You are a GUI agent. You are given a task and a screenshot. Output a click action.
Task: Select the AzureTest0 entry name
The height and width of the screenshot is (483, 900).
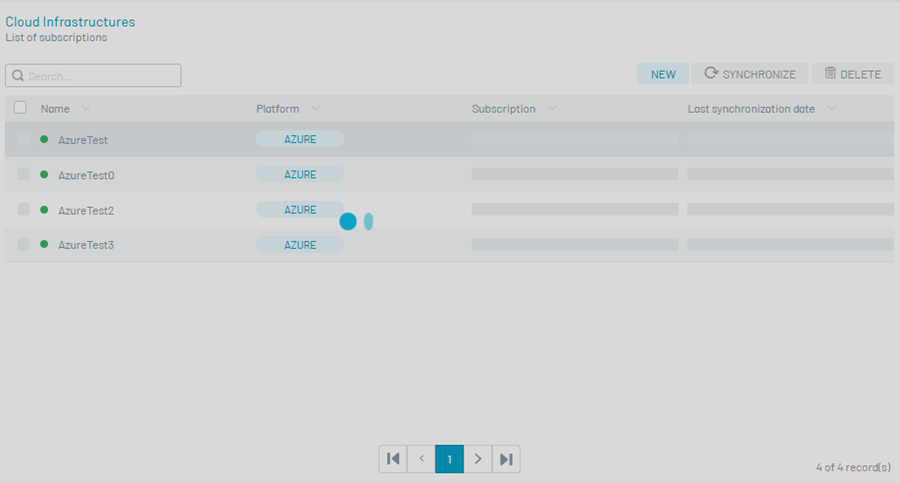86,176
